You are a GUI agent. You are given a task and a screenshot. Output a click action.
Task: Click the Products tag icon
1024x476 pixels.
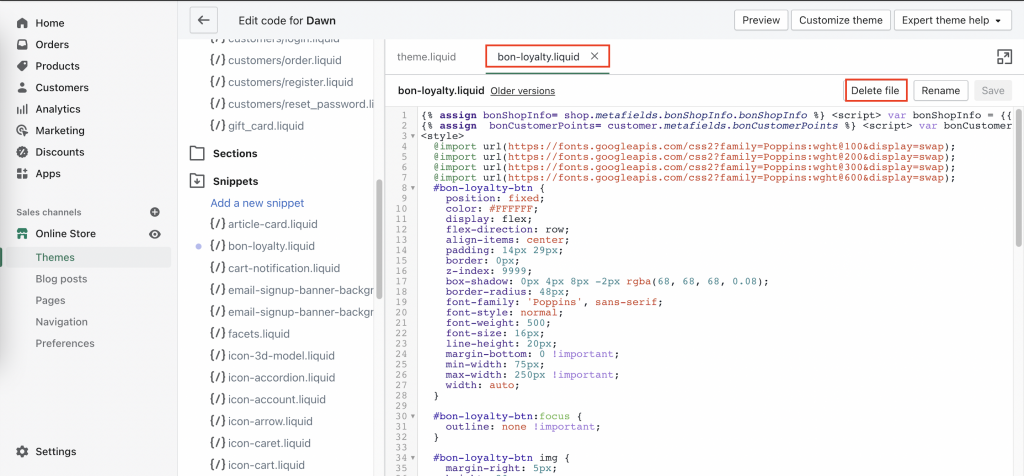(x=23, y=66)
